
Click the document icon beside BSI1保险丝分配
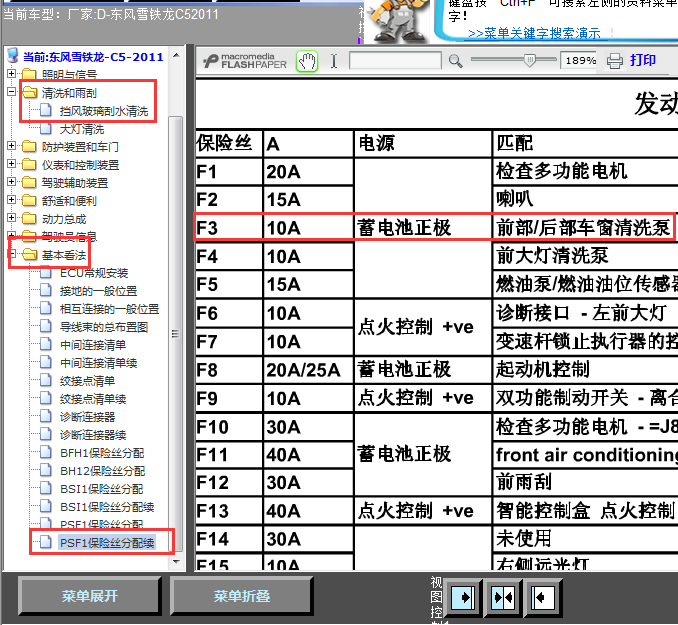pyautogui.click(x=45, y=488)
